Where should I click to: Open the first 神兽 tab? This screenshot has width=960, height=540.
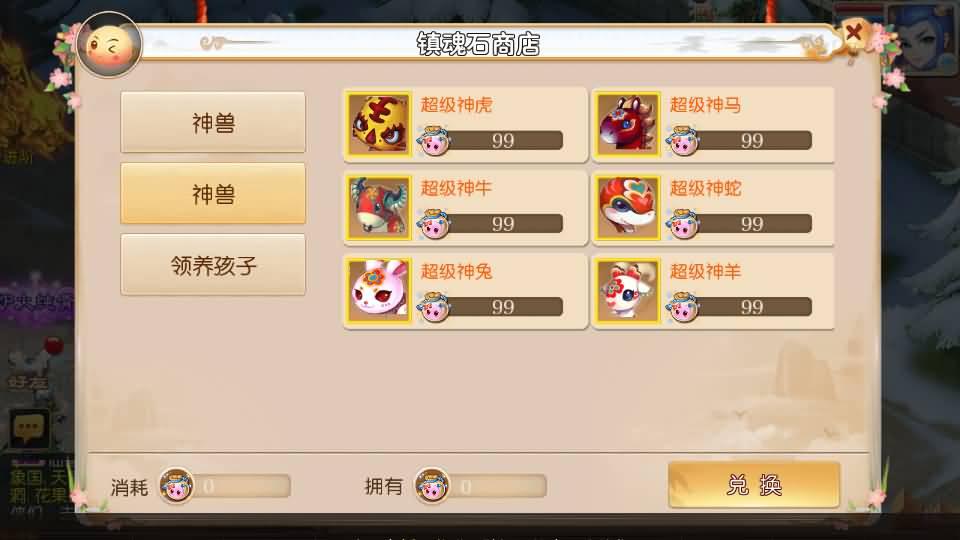click(x=213, y=122)
